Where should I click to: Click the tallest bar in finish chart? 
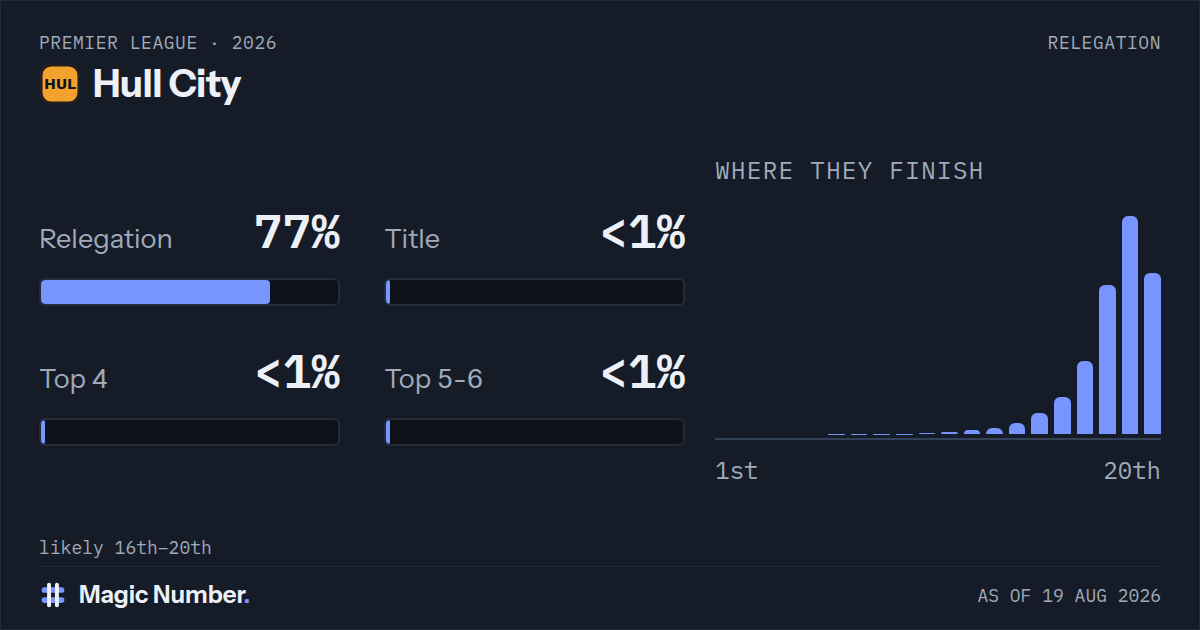click(1130, 325)
